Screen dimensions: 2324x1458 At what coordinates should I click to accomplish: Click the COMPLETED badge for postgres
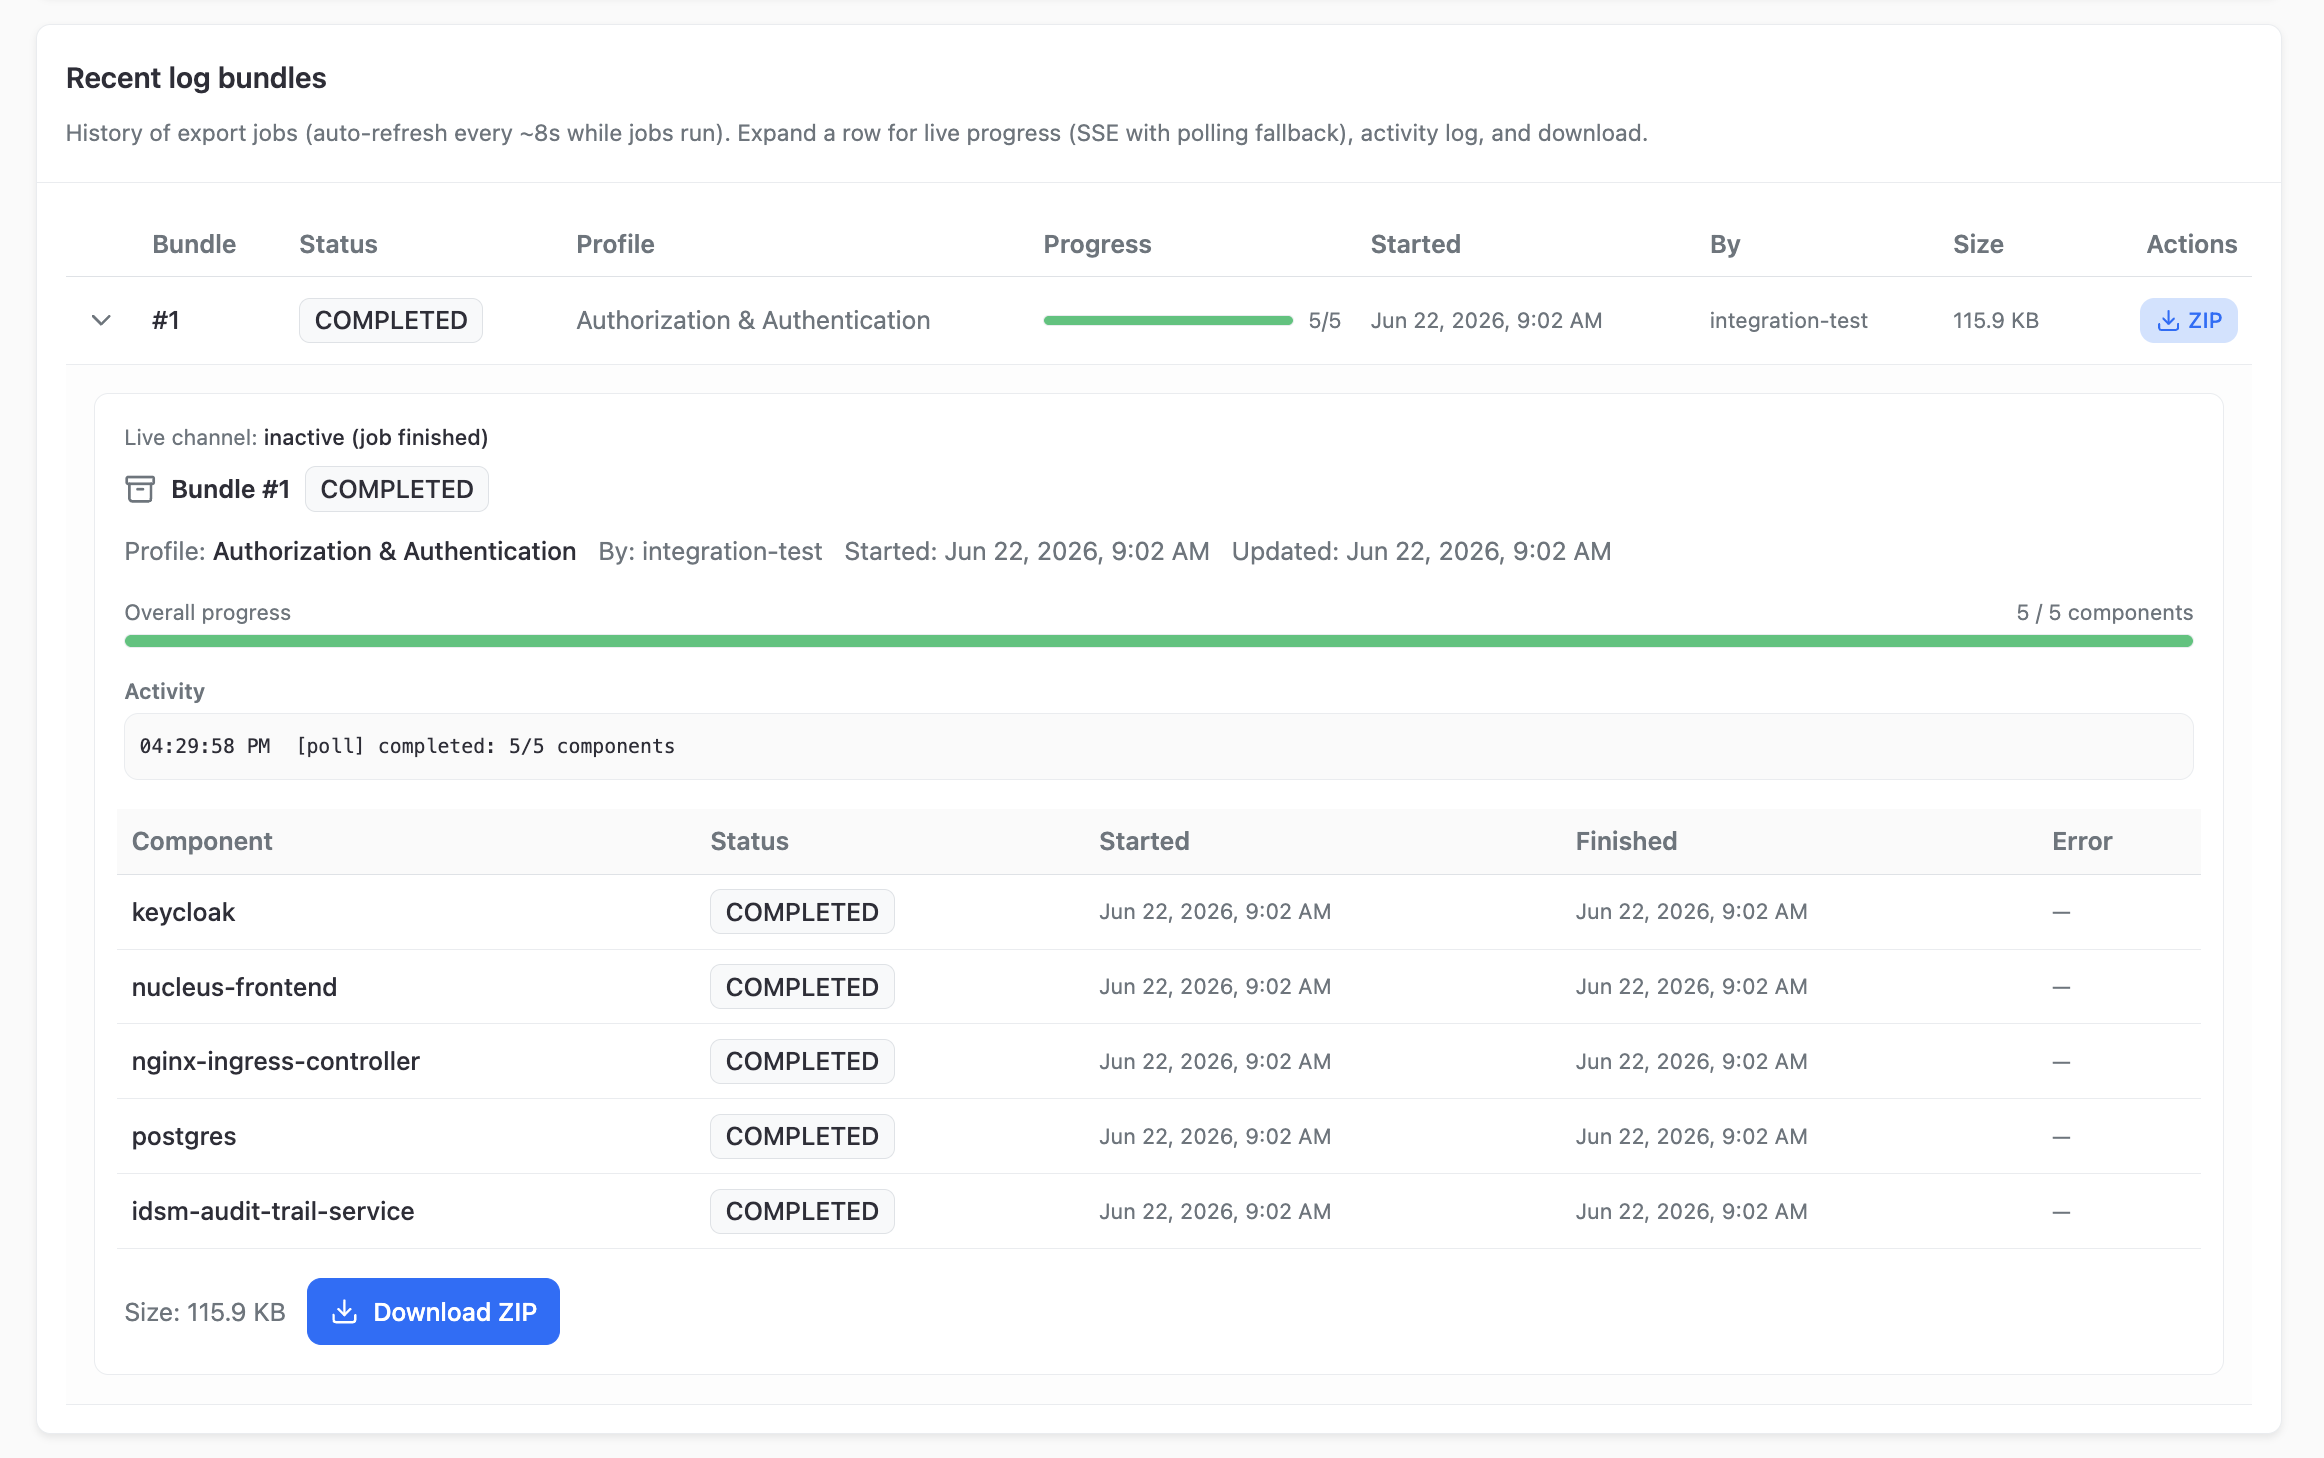802,1136
